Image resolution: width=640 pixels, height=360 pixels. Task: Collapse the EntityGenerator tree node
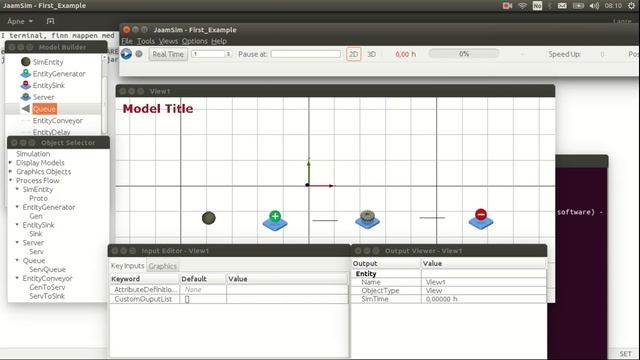[17, 207]
